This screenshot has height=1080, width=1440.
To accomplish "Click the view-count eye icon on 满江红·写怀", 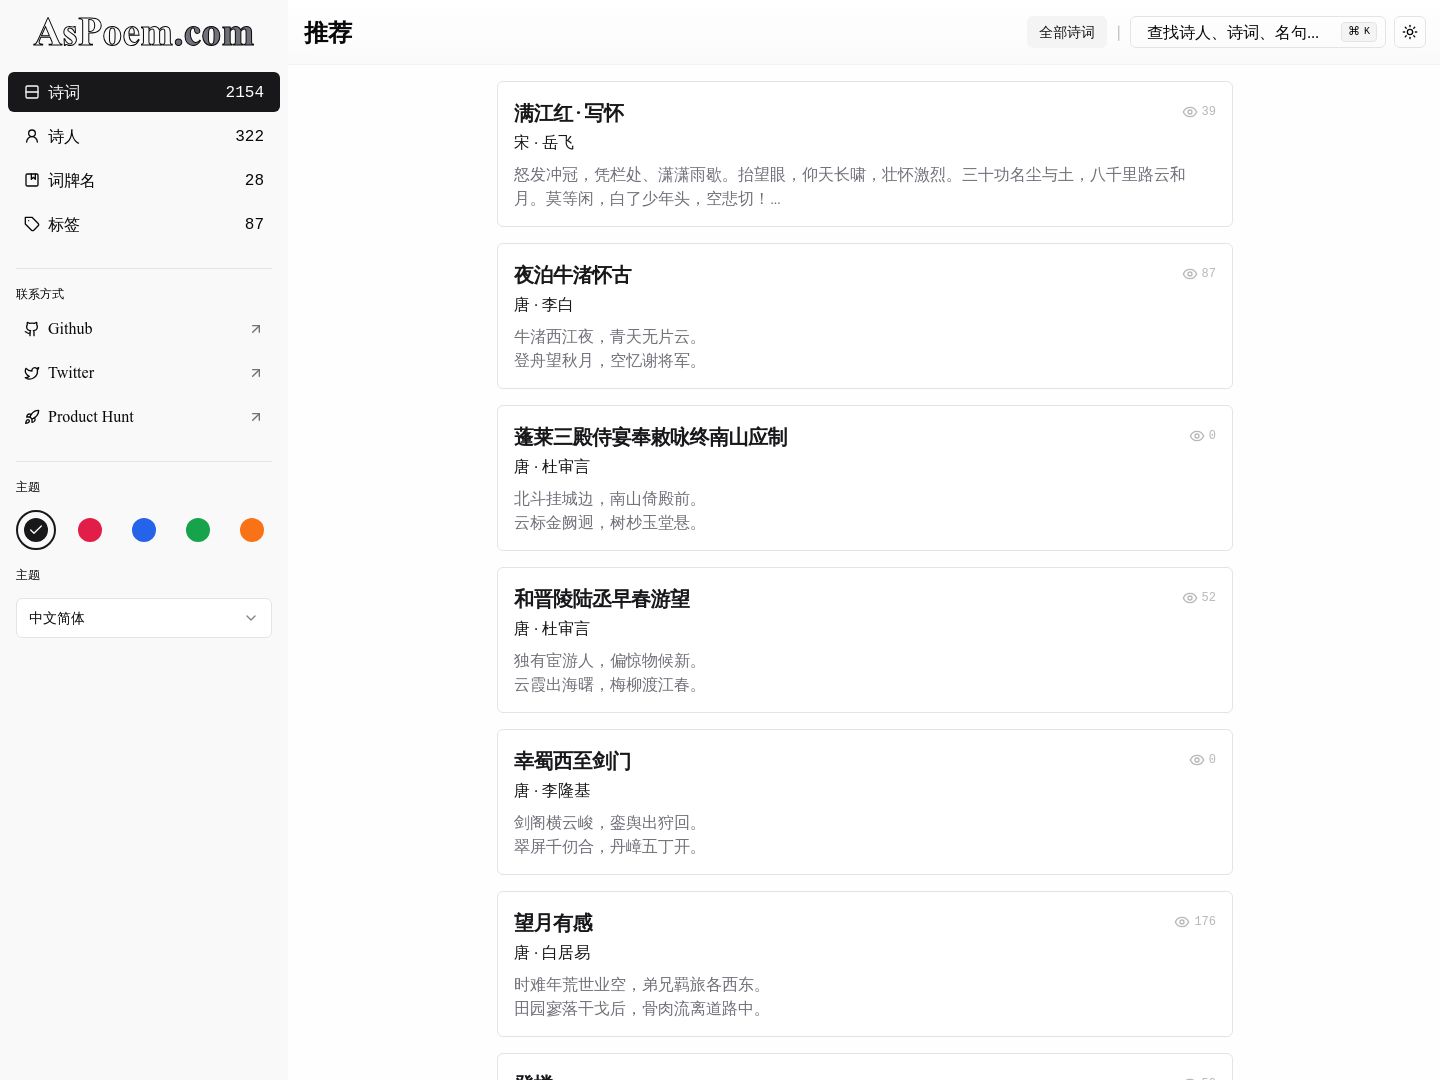I will [1190, 112].
